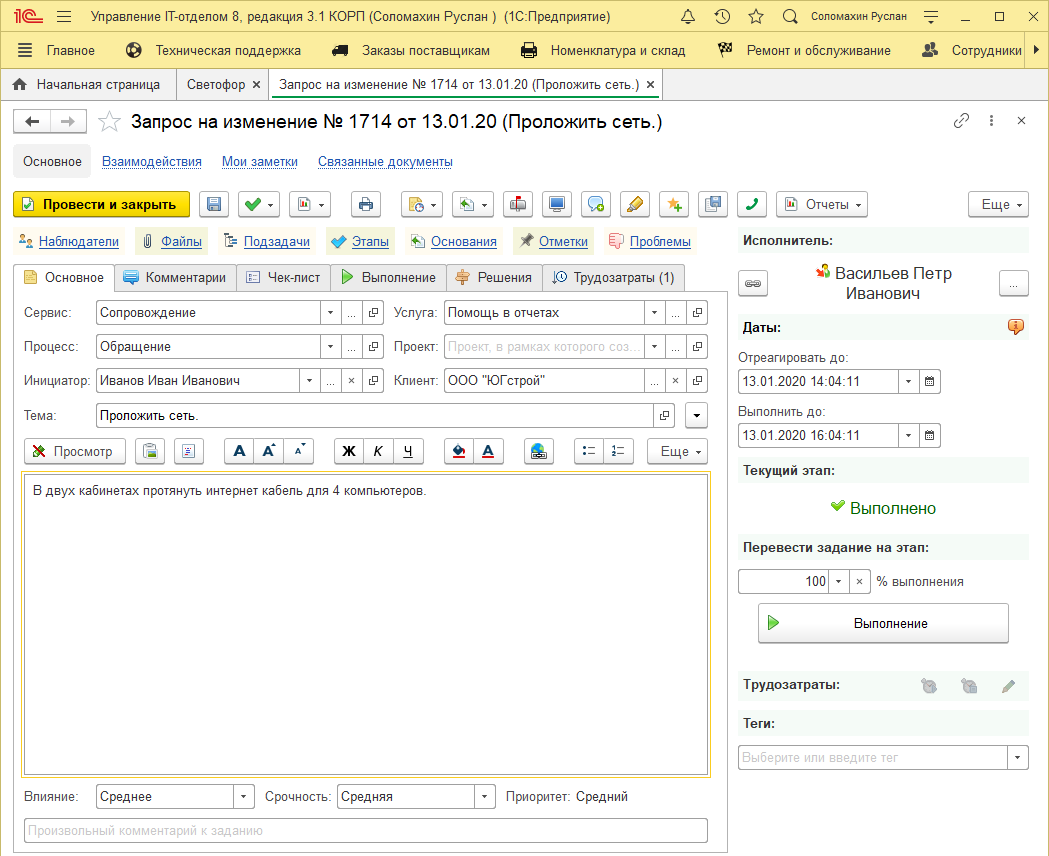The height and width of the screenshot is (856, 1049).
Task: Toggle bold (Ж) text formatting
Action: [x=349, y=451]
